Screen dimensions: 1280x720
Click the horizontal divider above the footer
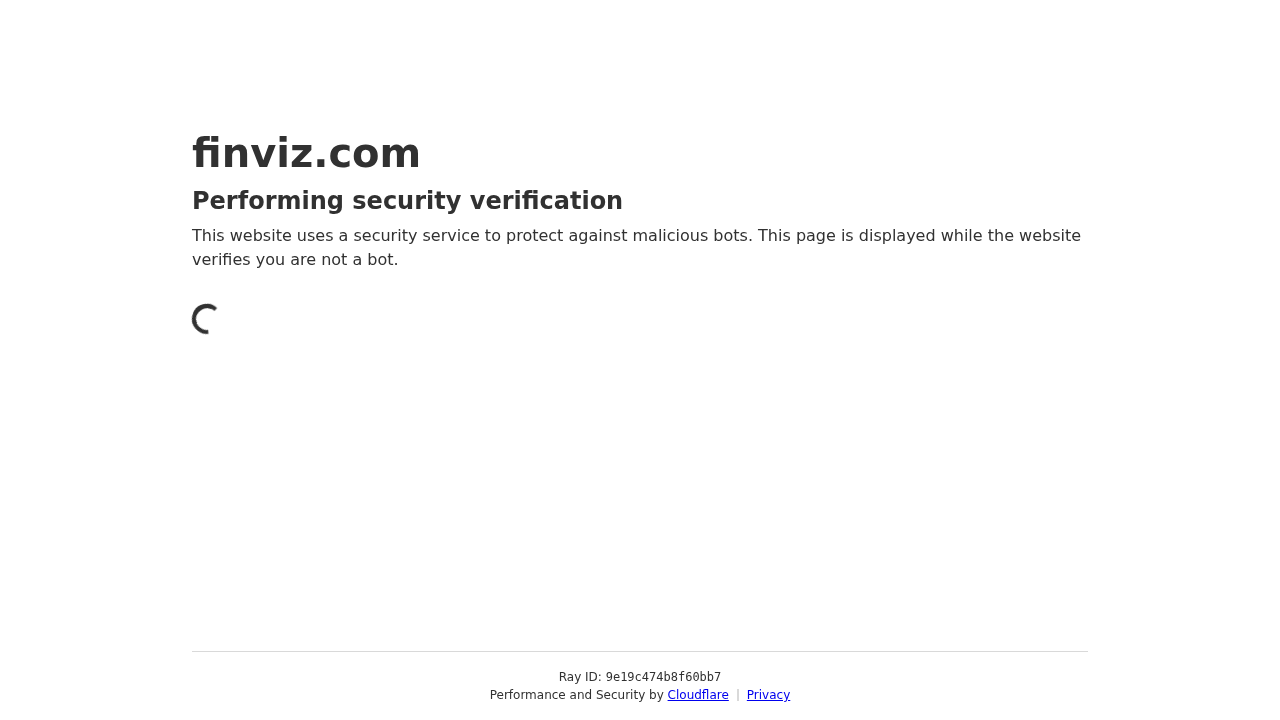click(640, 652)
